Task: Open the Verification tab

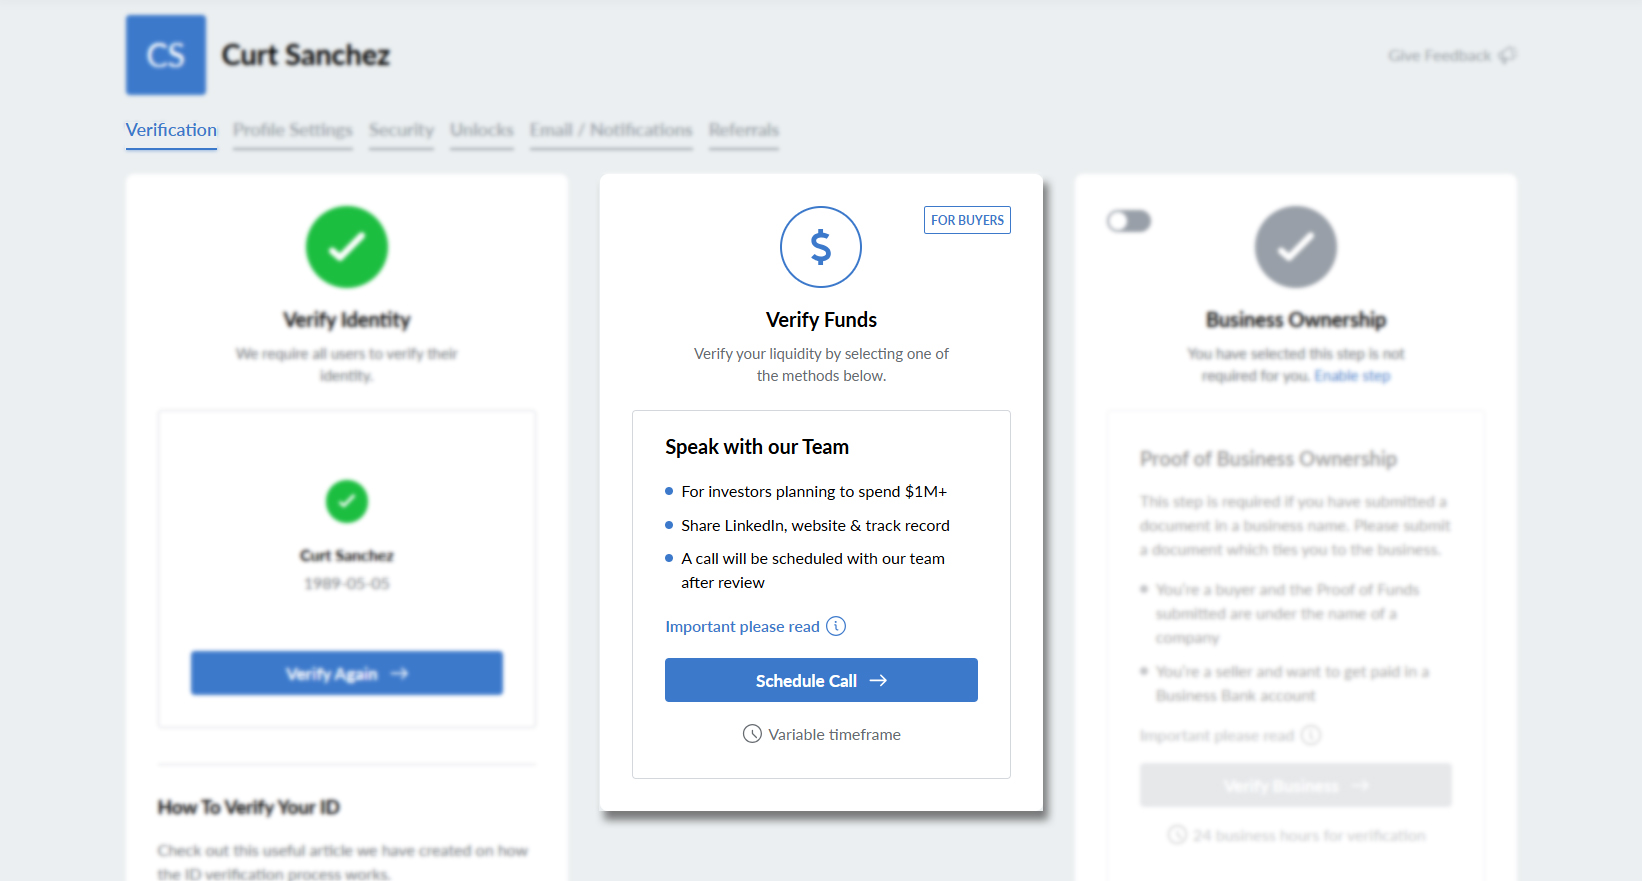Action: [x=171, y=130]
